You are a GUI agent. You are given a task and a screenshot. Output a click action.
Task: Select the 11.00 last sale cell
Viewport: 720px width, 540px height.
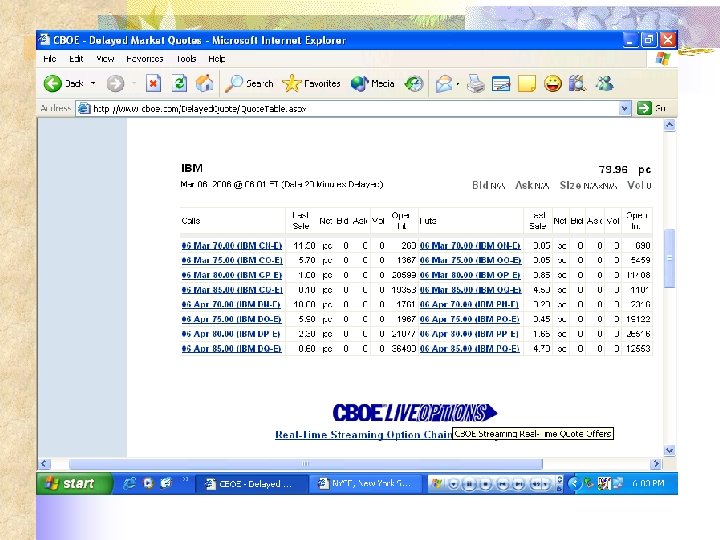coord(304,246)
